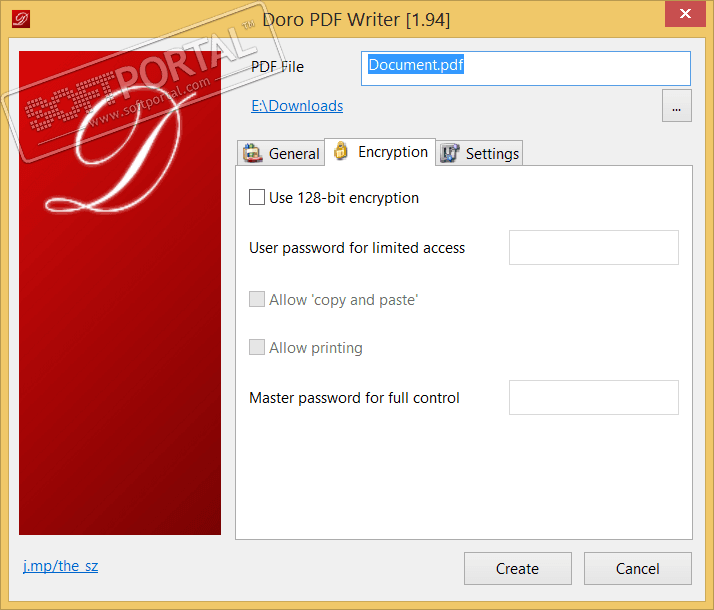Click the Doro app icon in title bar

click(x=21, y=19)
